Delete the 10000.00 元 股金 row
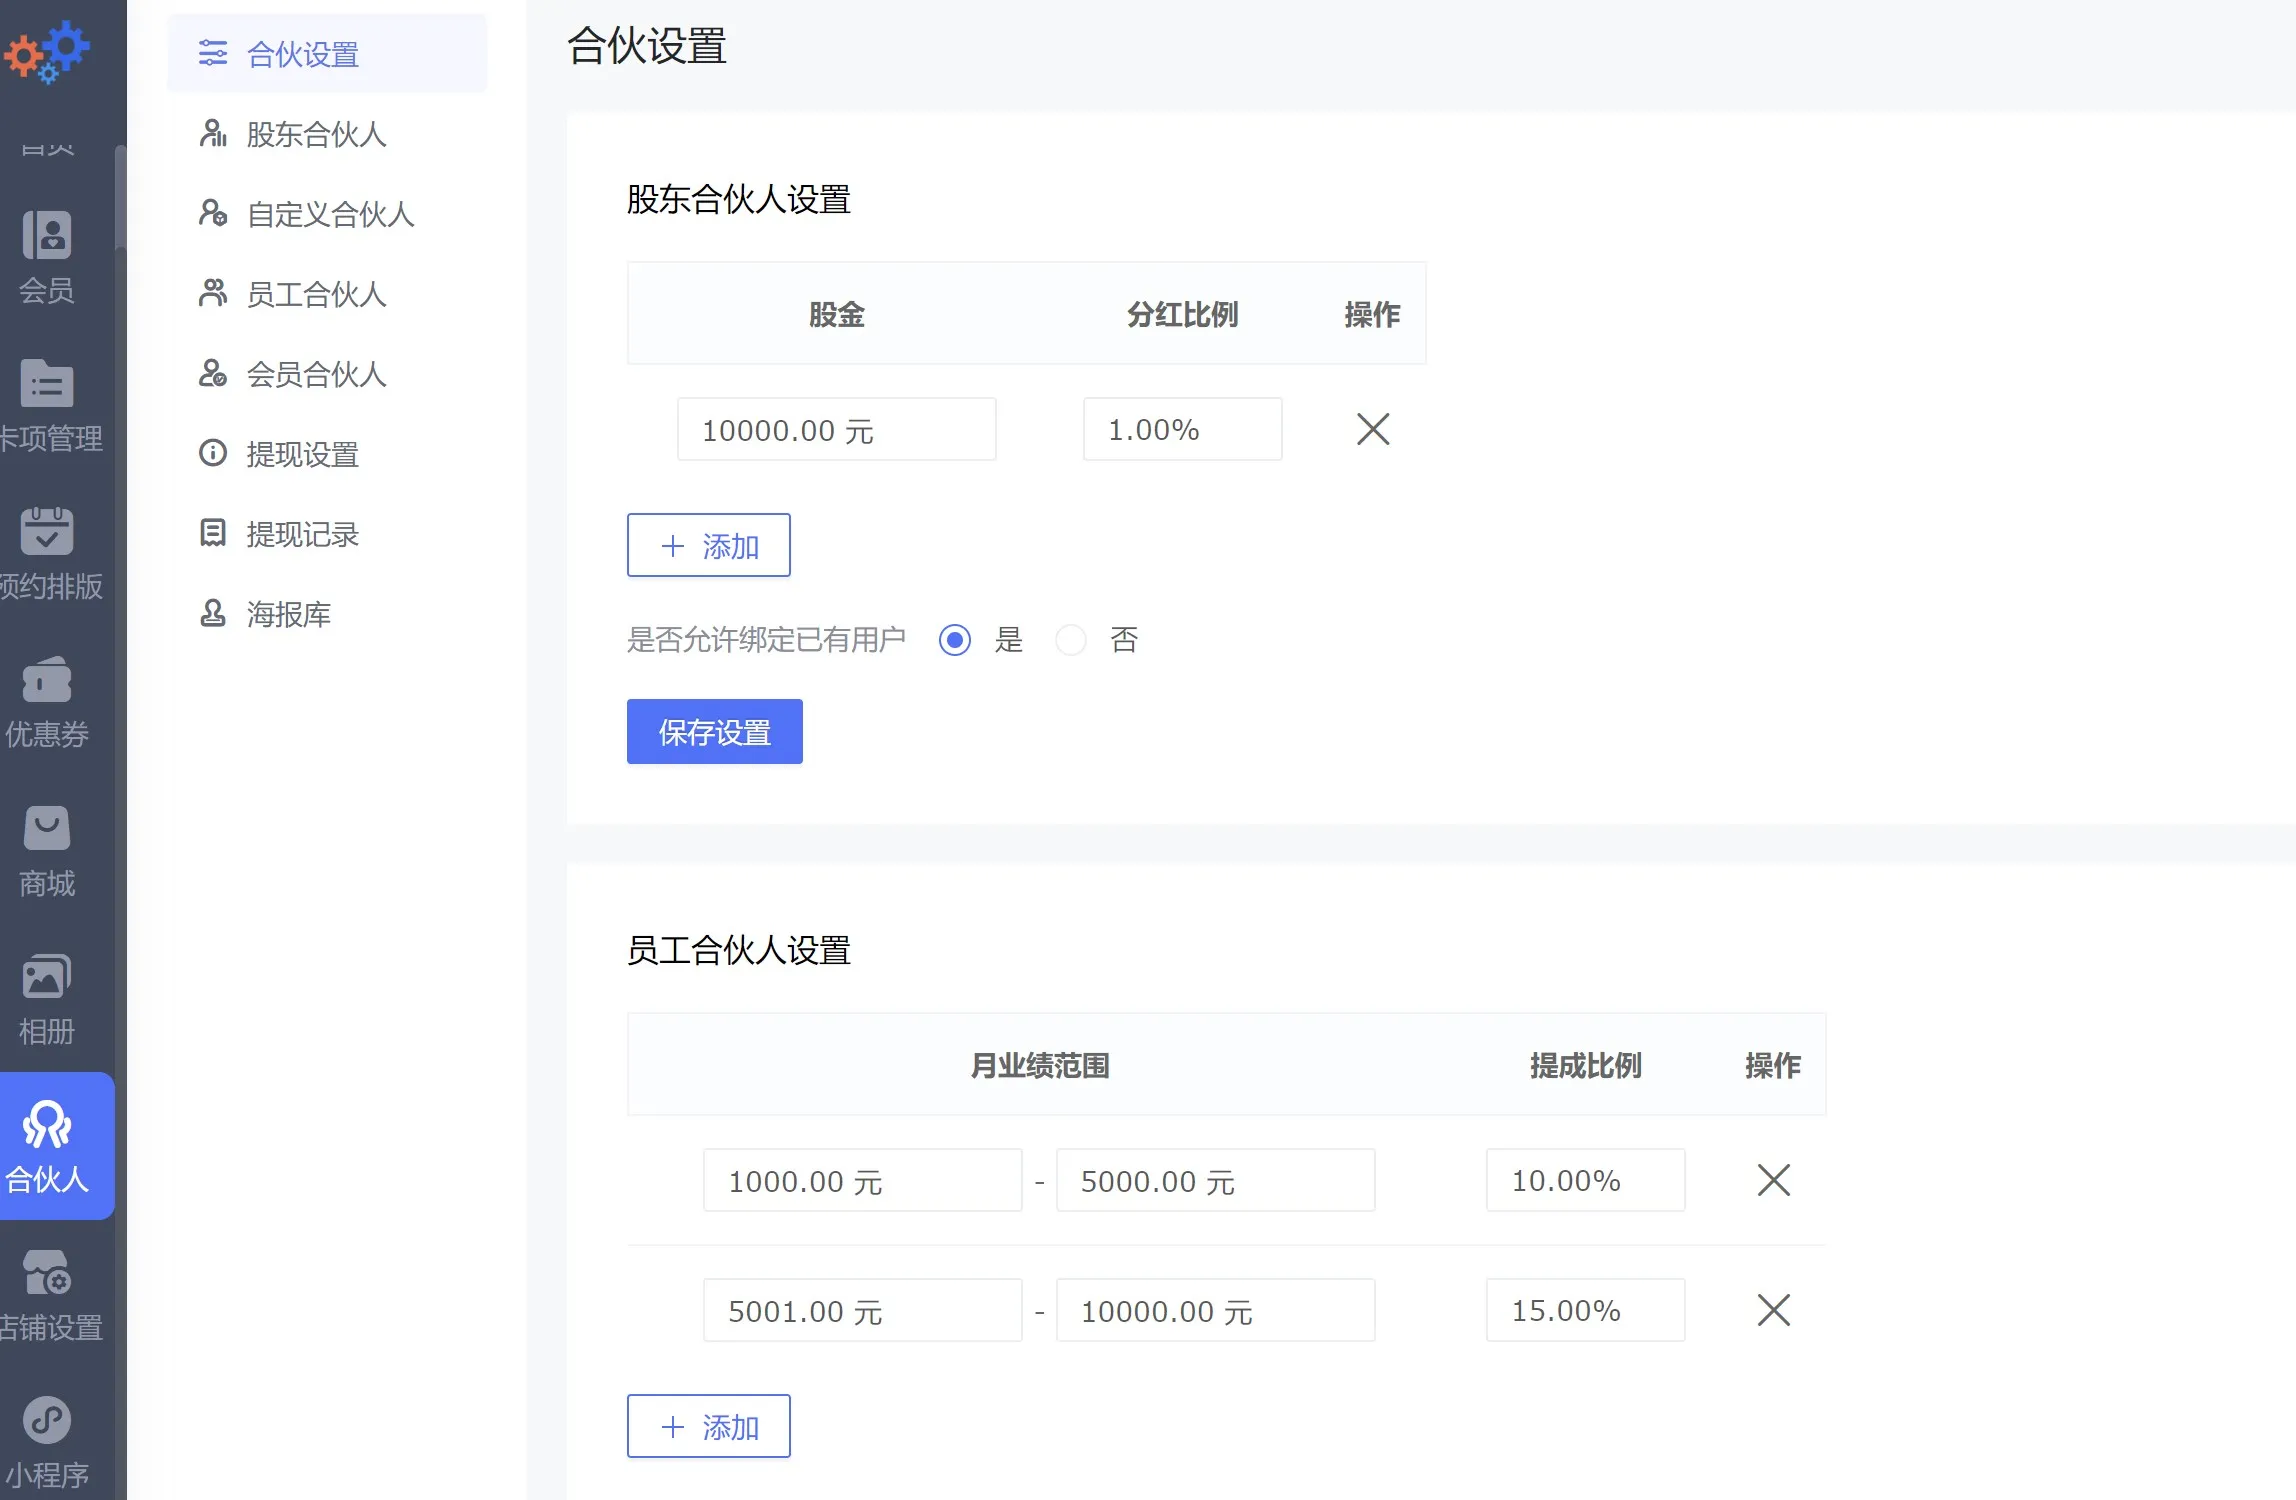 (x=1373, y=429)
